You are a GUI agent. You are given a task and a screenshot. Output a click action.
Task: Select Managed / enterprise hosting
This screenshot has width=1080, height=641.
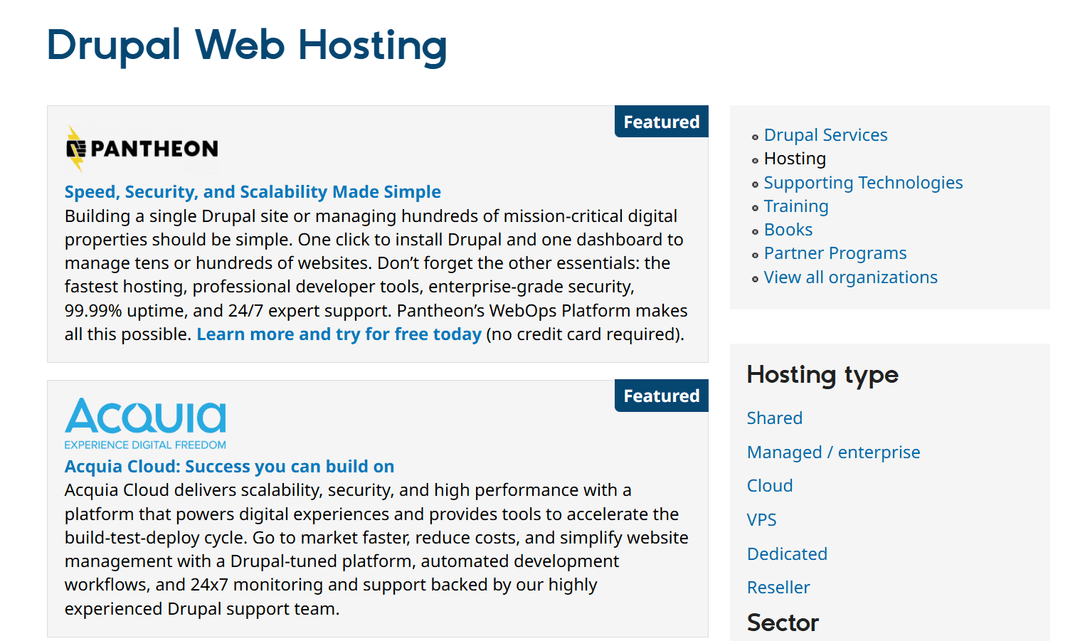point(833,452)
